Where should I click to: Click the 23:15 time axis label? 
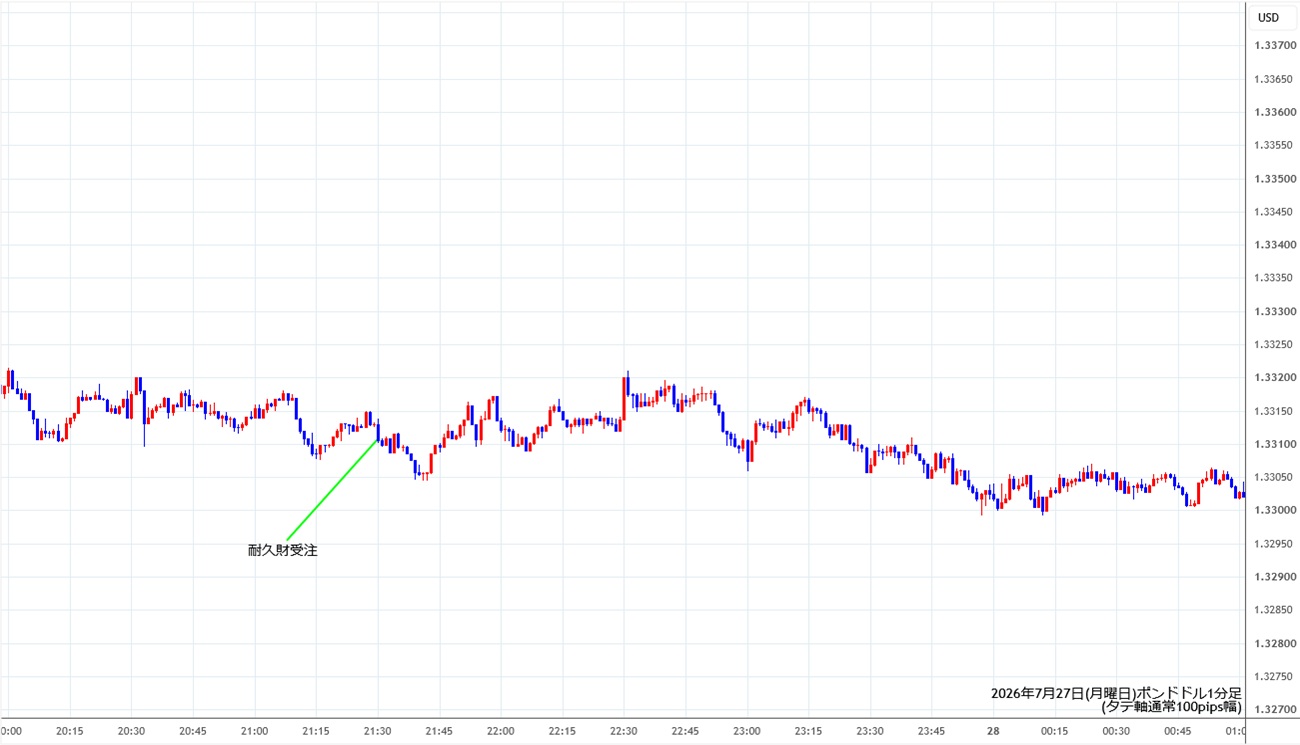(x=808, y=731)
